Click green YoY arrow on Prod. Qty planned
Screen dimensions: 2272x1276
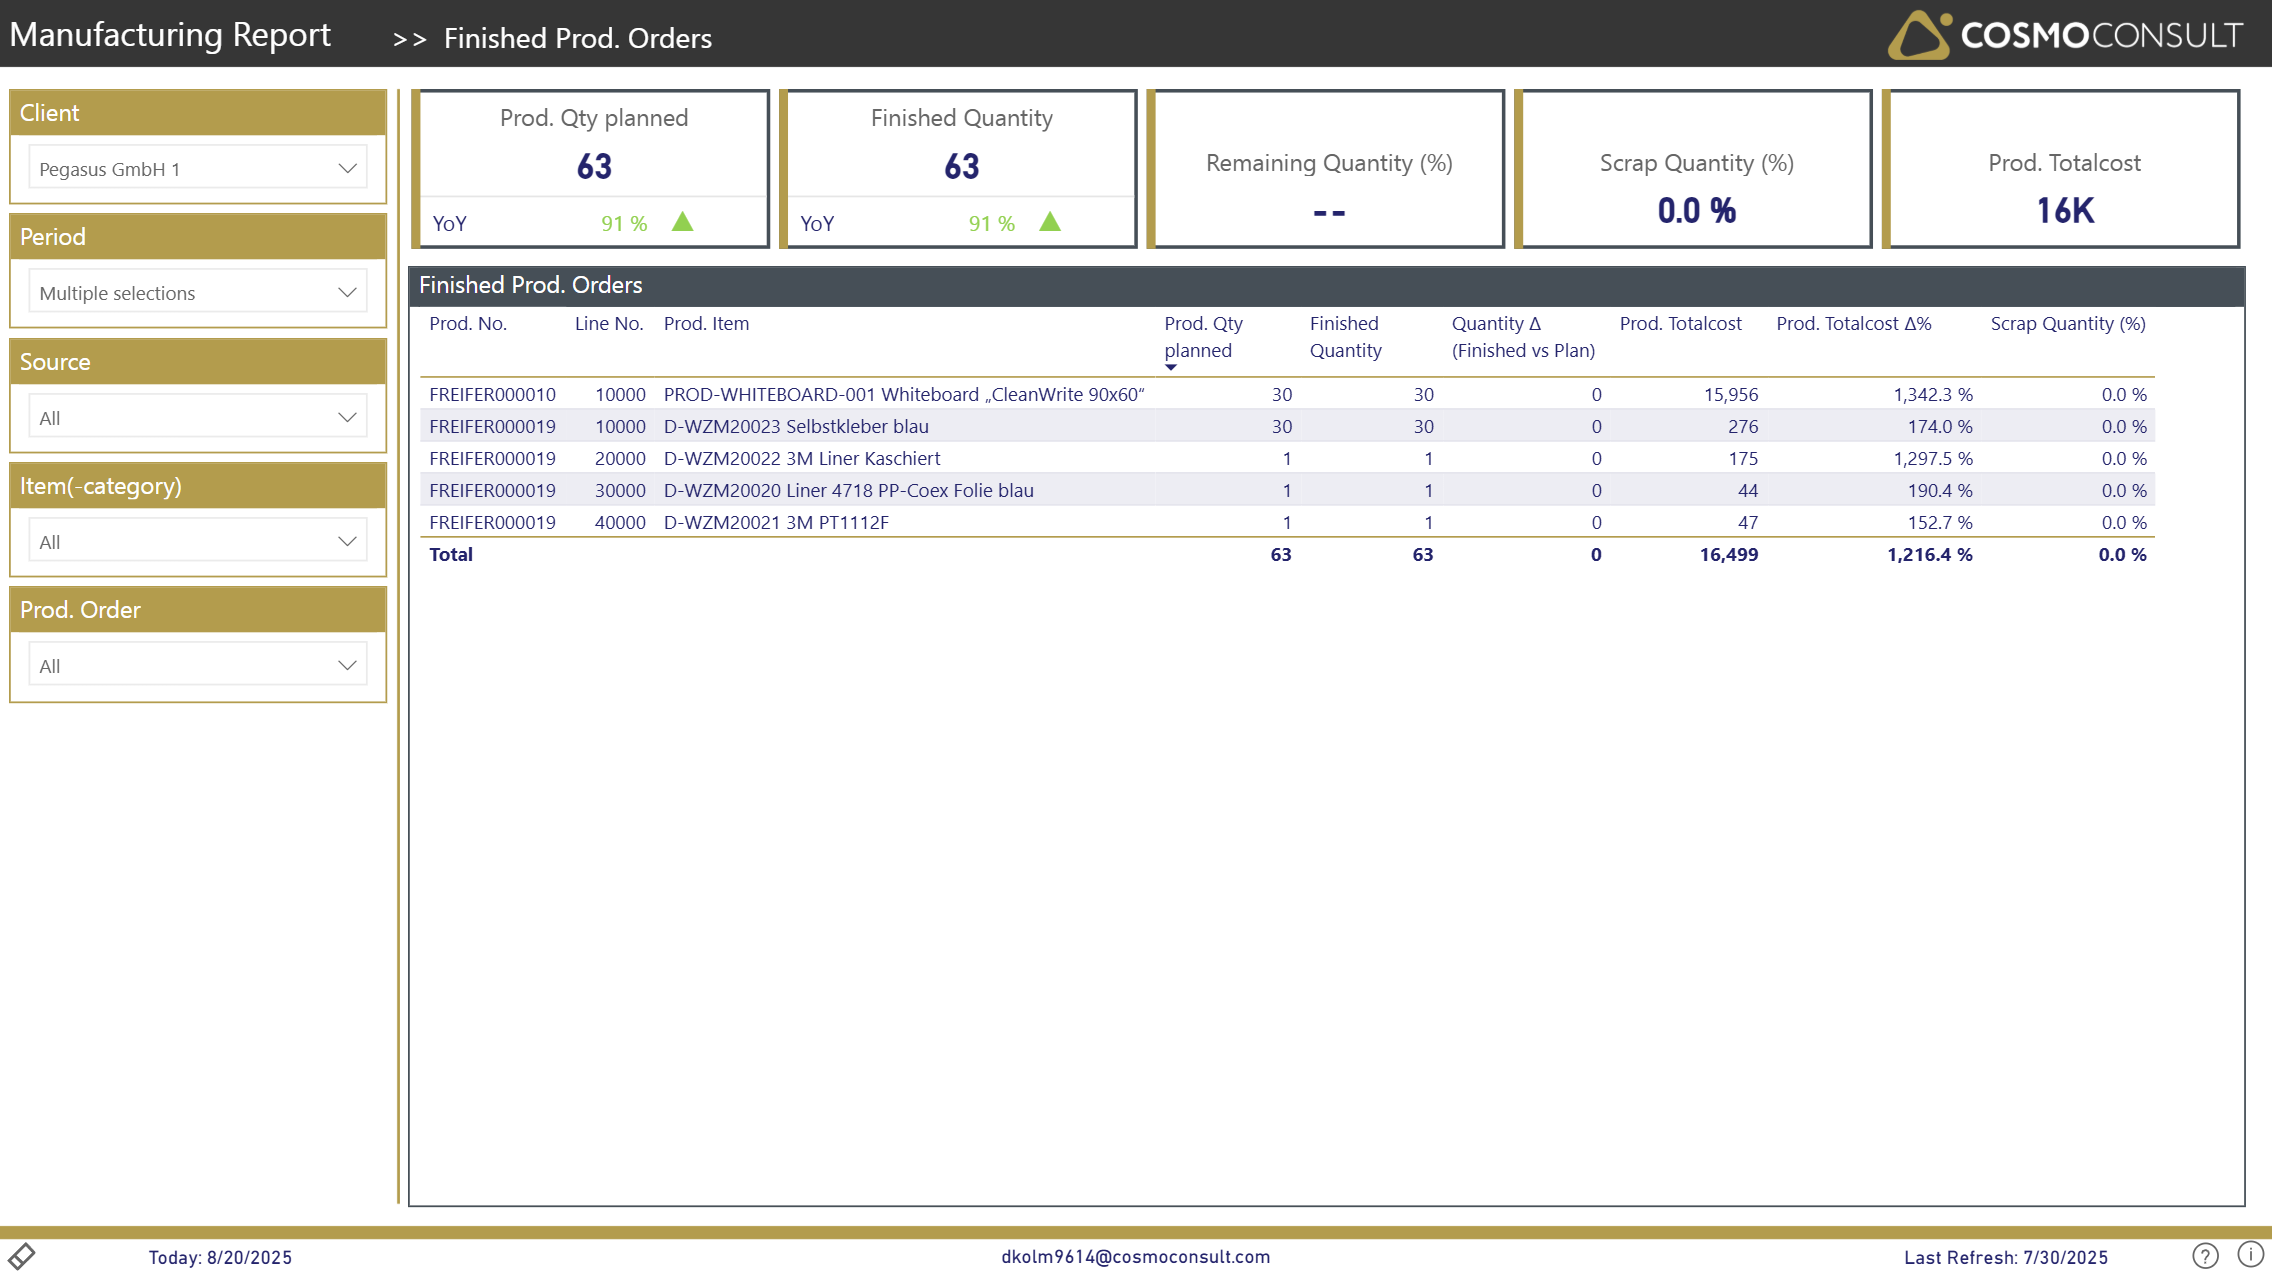pyautogui.click(x=683, y=222)
